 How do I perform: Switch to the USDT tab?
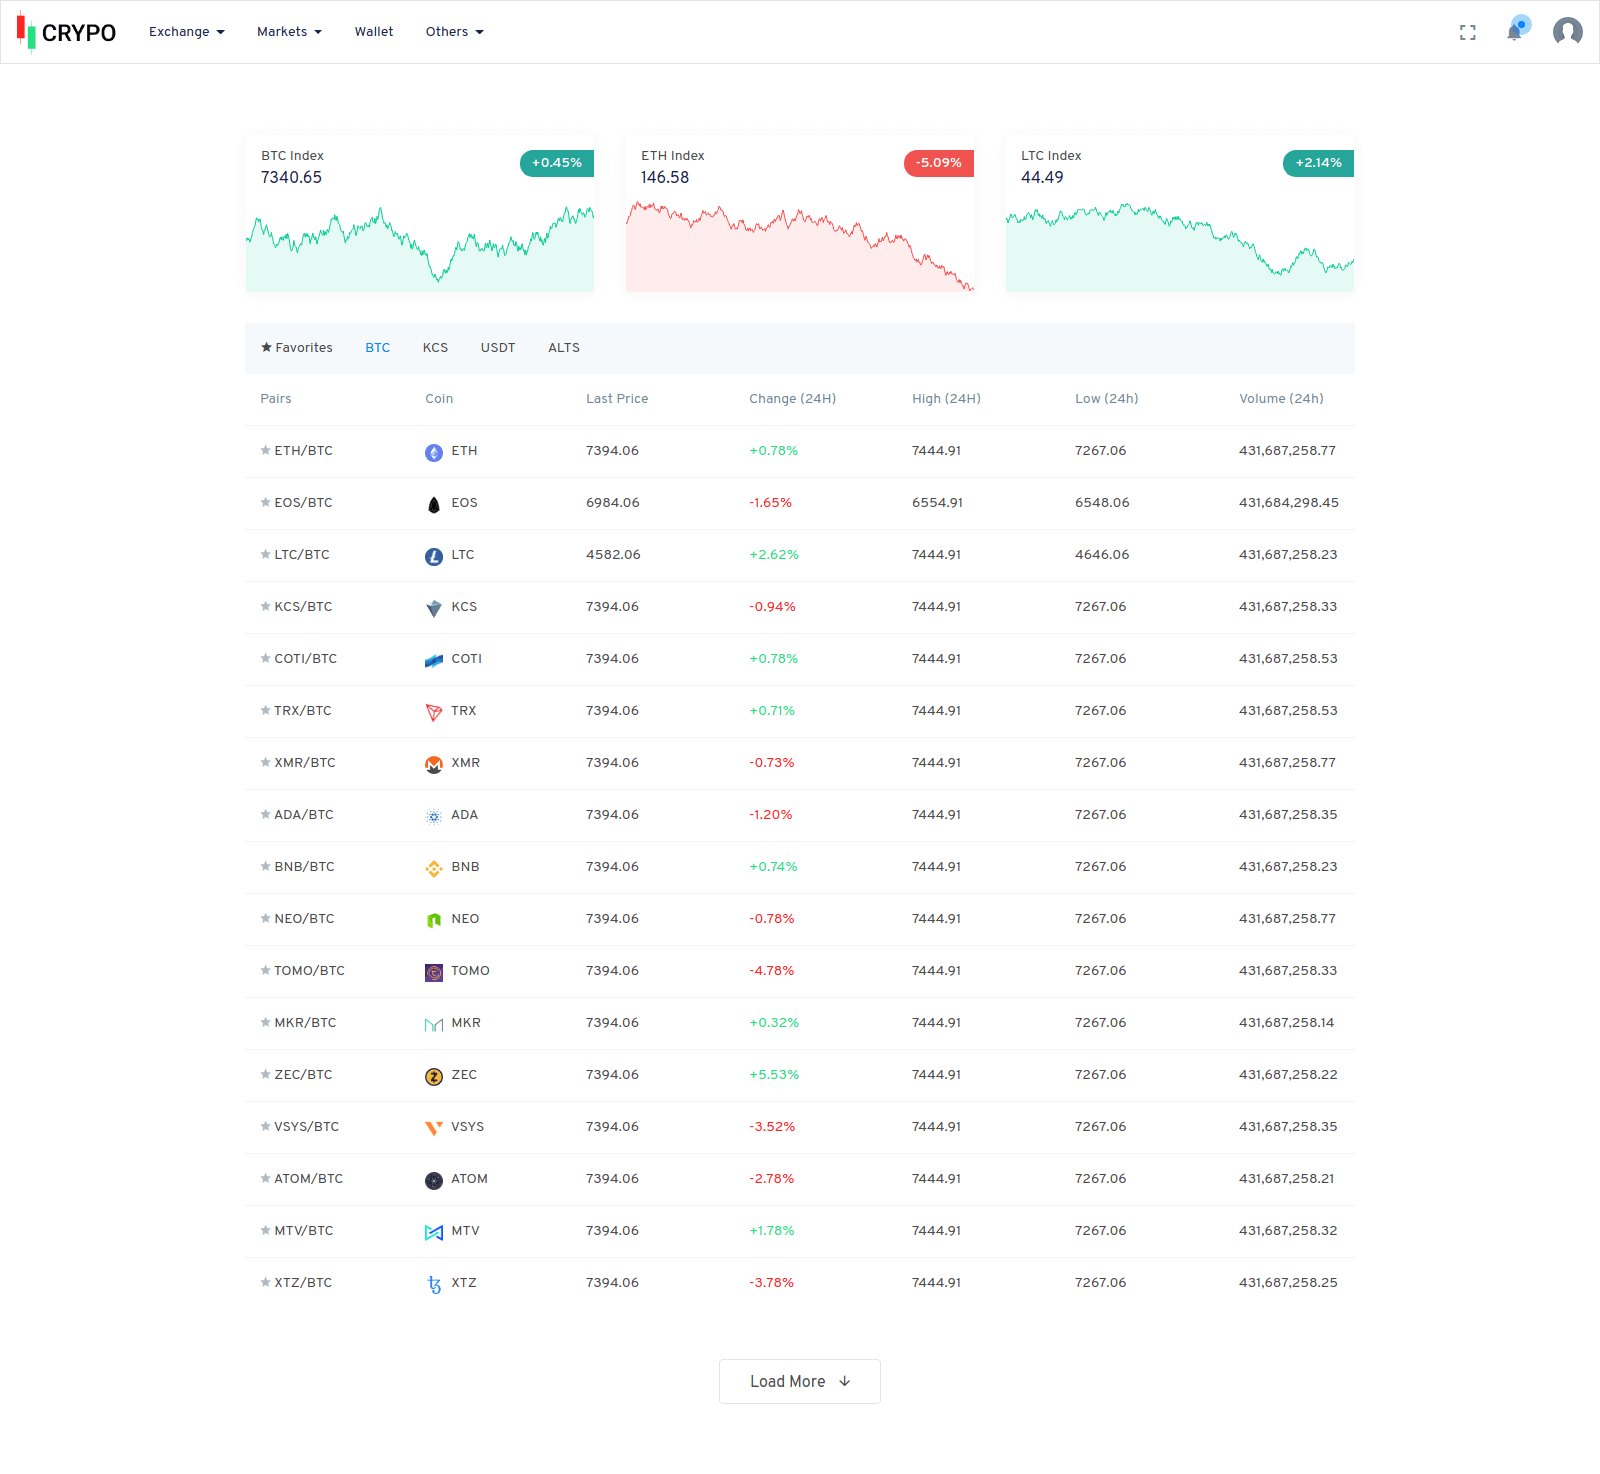(x=498, y=348)
